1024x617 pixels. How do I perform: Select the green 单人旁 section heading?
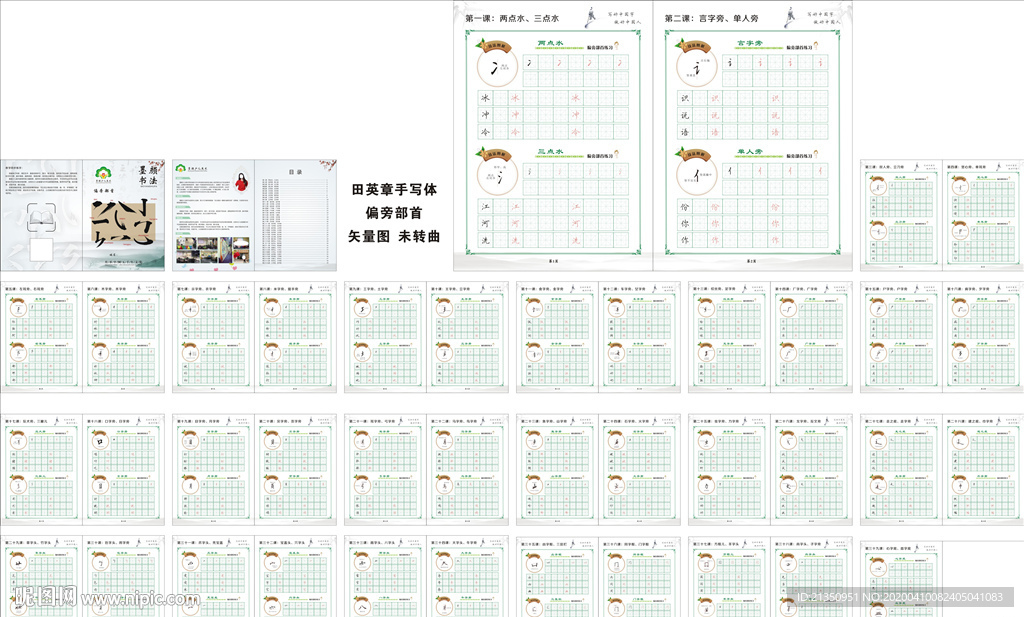pos(750,151)
